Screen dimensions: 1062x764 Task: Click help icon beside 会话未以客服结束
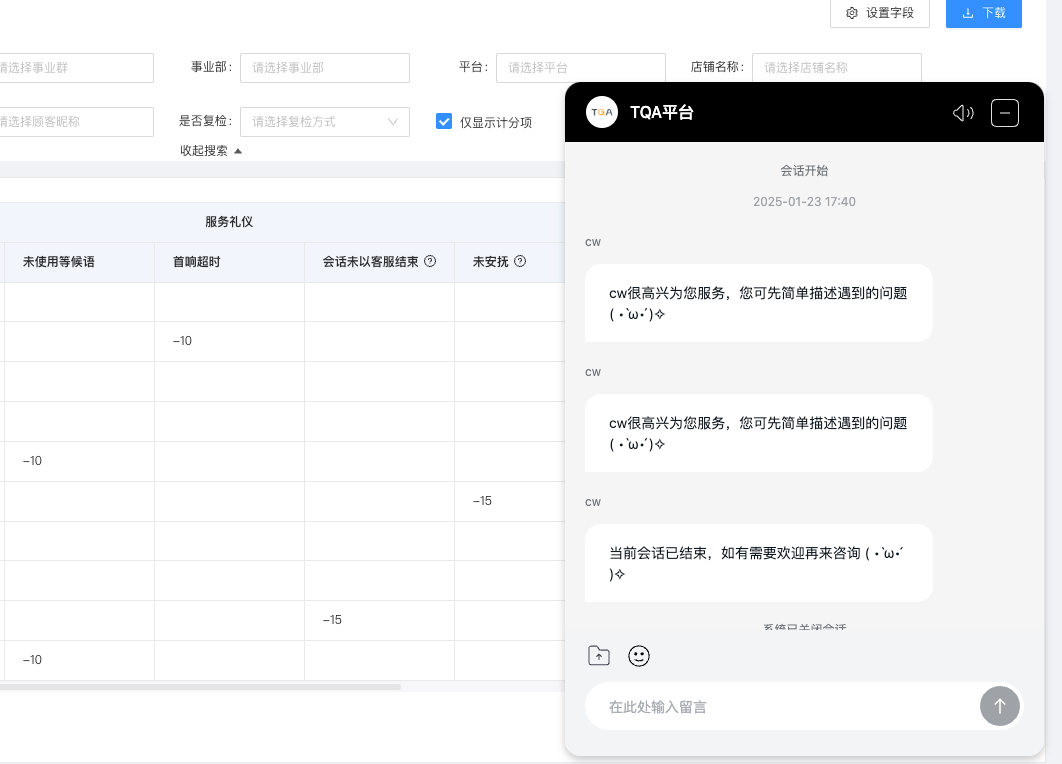[x=430, y=261]
